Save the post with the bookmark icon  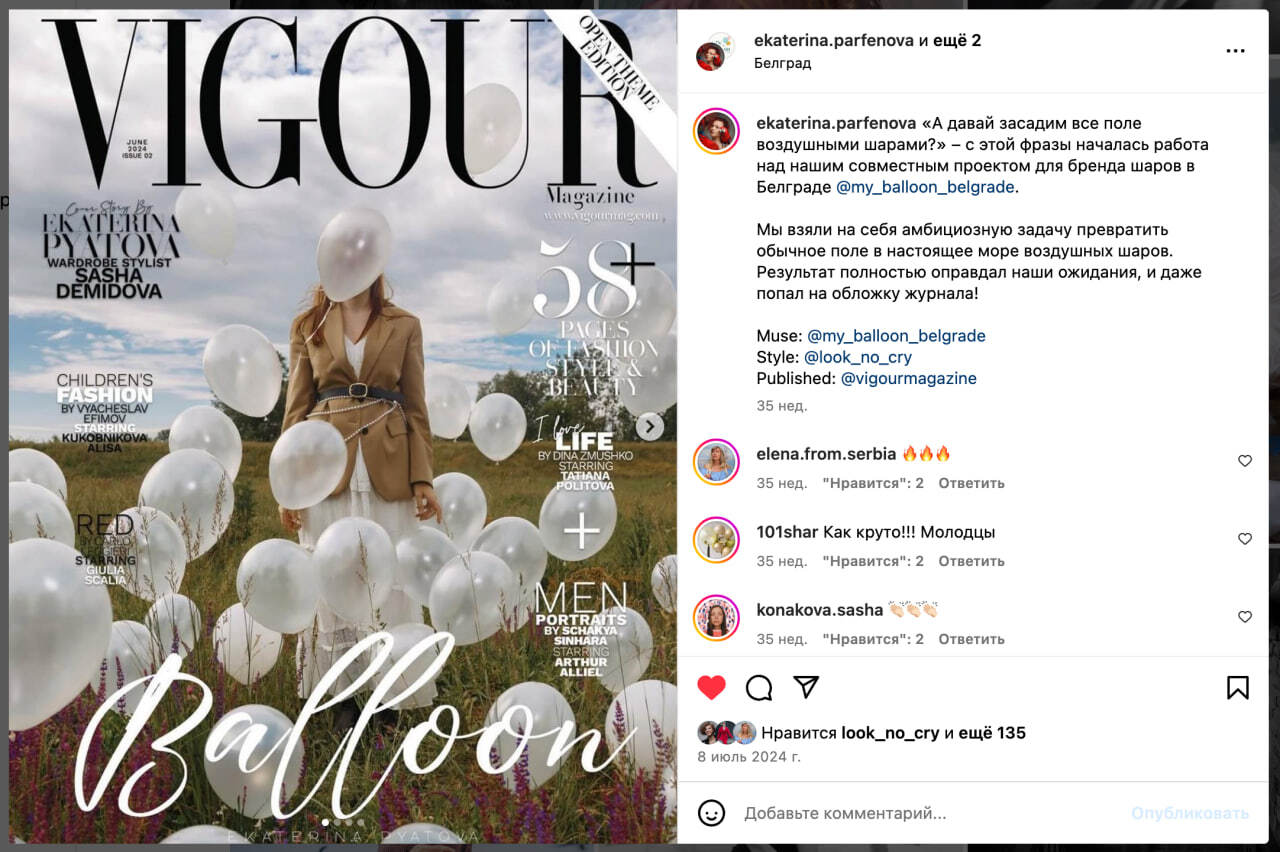click(1237, 687)
